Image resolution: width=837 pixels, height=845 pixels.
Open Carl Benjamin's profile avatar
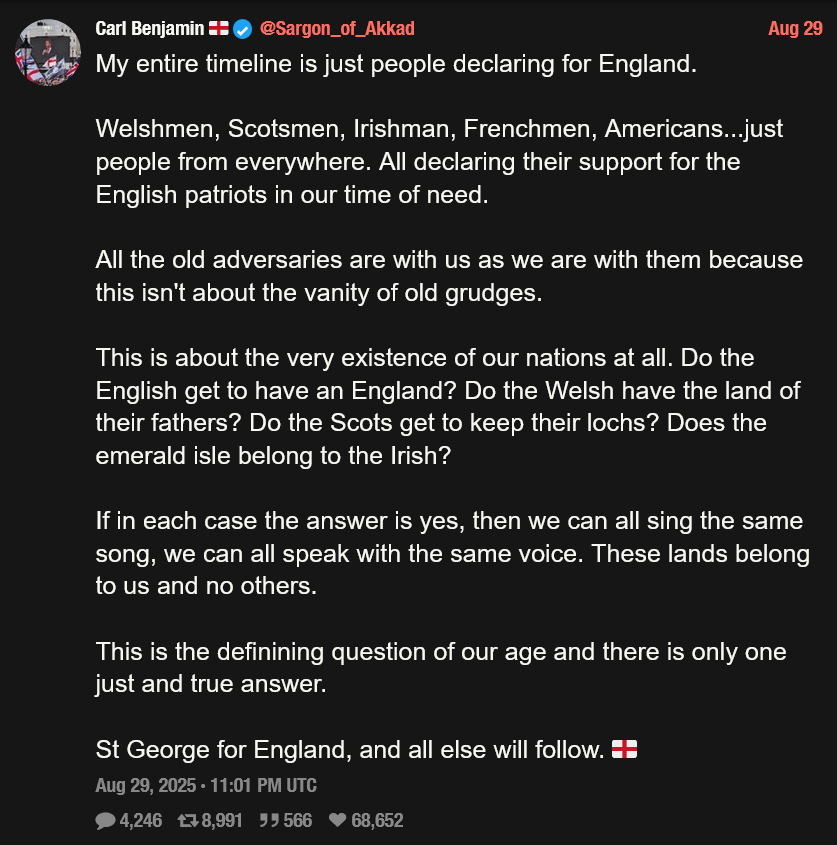[48, 52]
